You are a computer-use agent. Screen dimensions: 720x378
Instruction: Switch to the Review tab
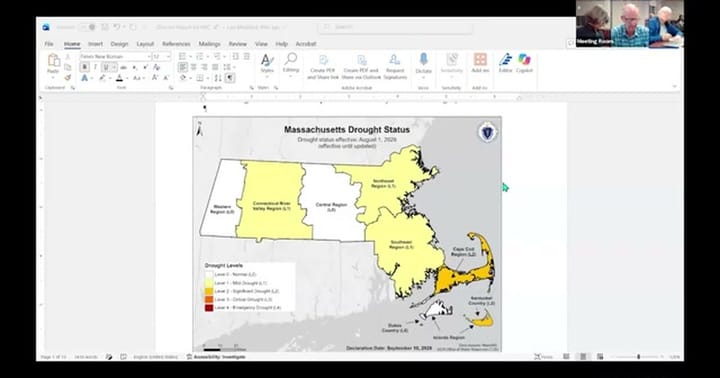pos(237,44)
